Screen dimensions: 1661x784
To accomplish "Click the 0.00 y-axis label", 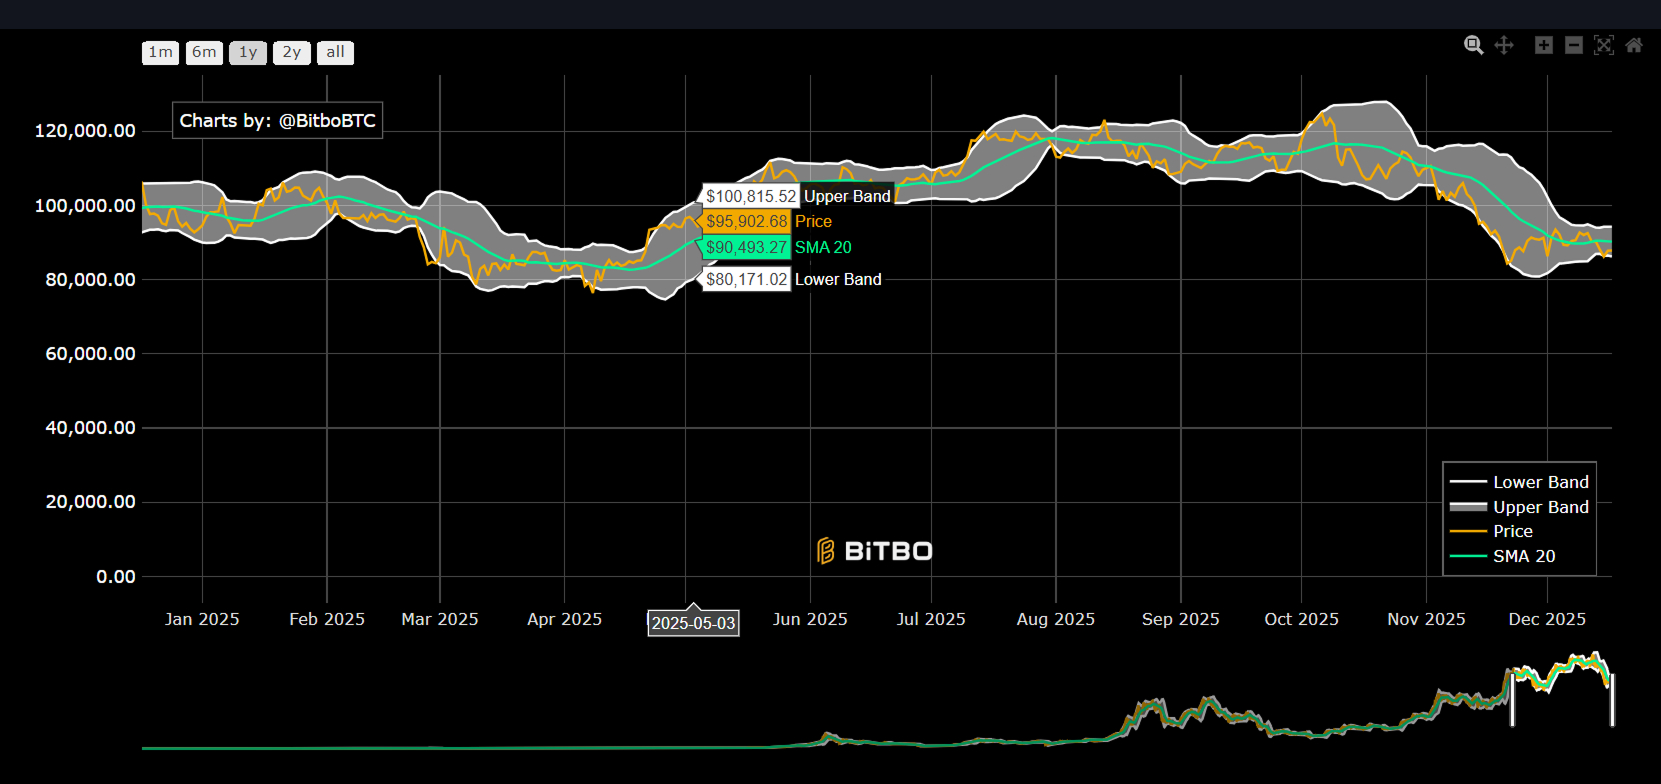I will point(116,576).
